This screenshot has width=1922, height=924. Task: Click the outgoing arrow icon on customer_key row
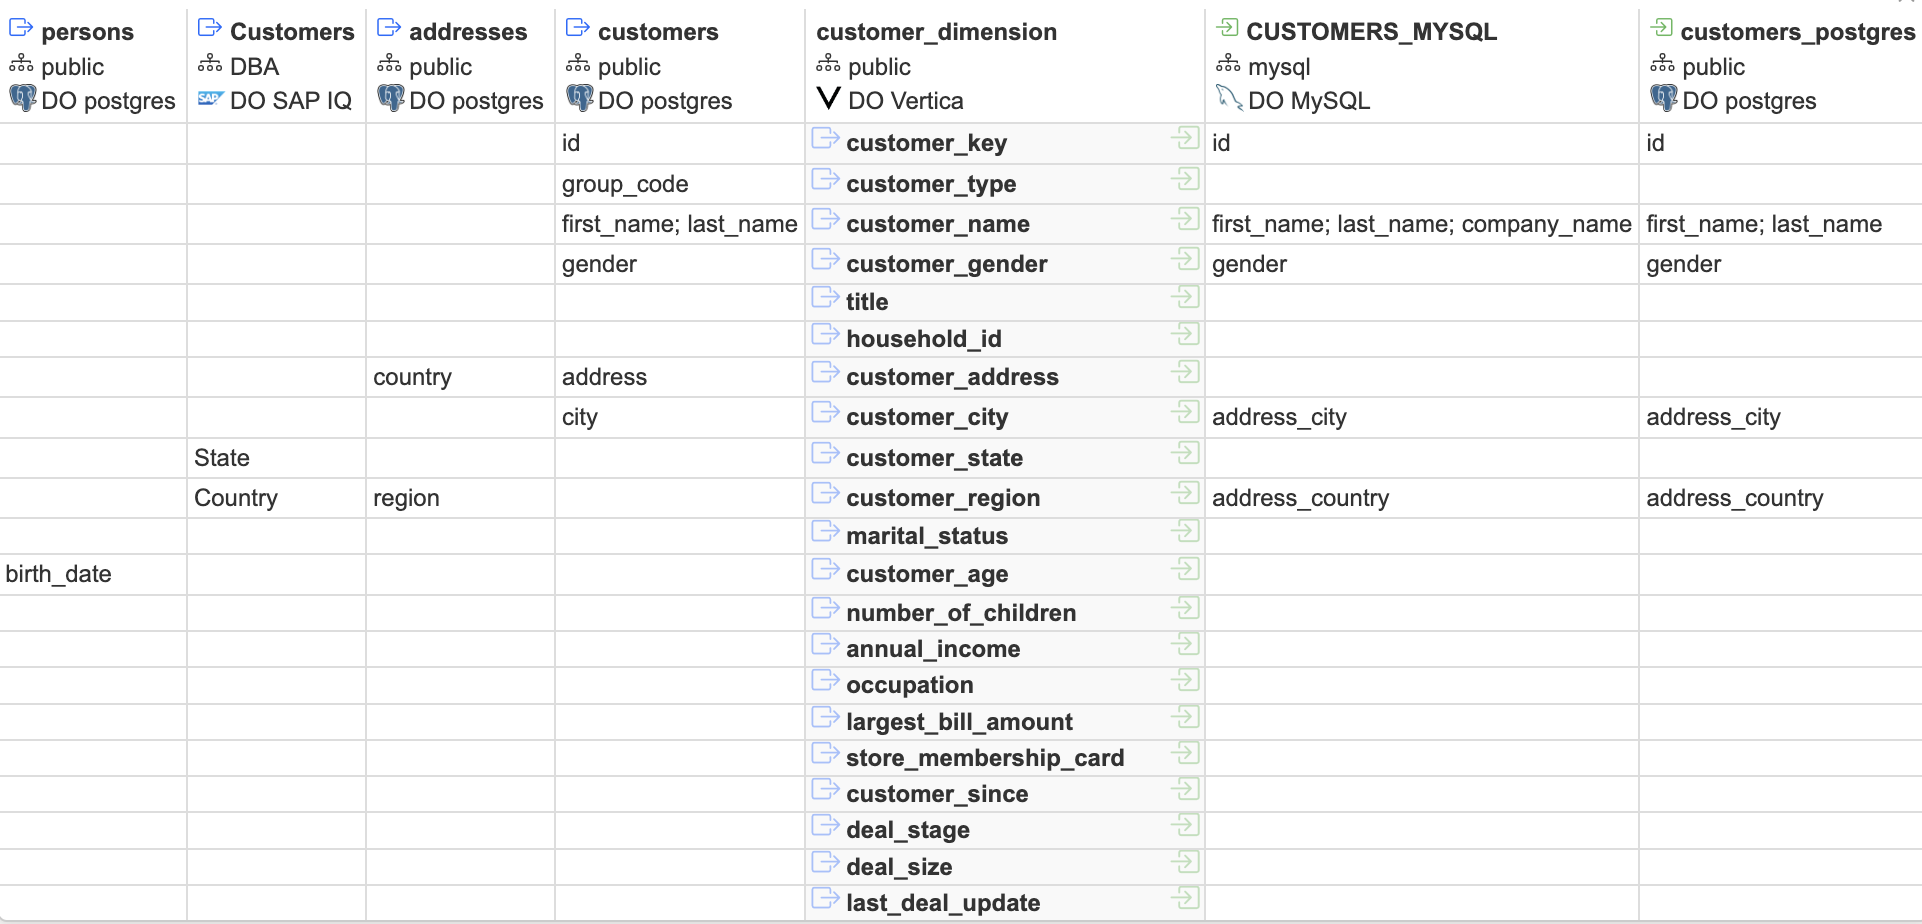point(825,139)
